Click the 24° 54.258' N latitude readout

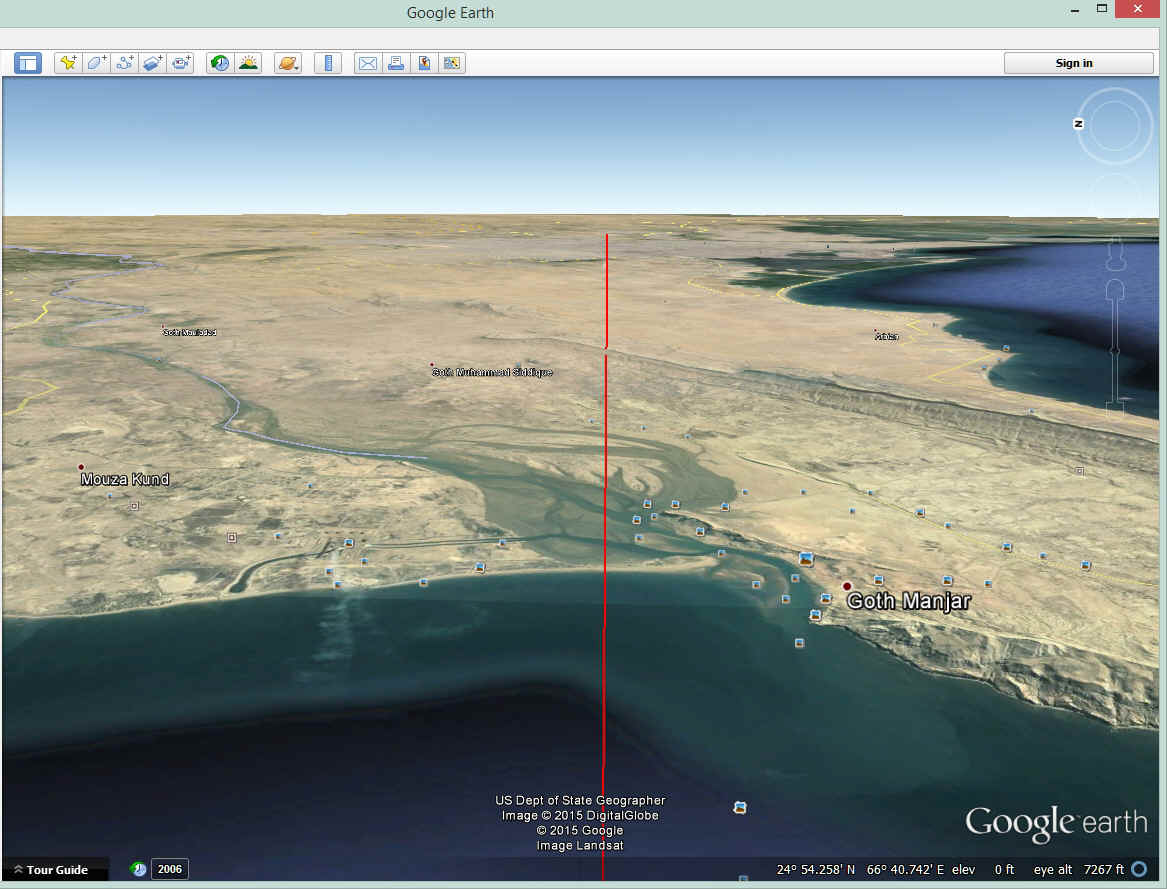point(815,870)
